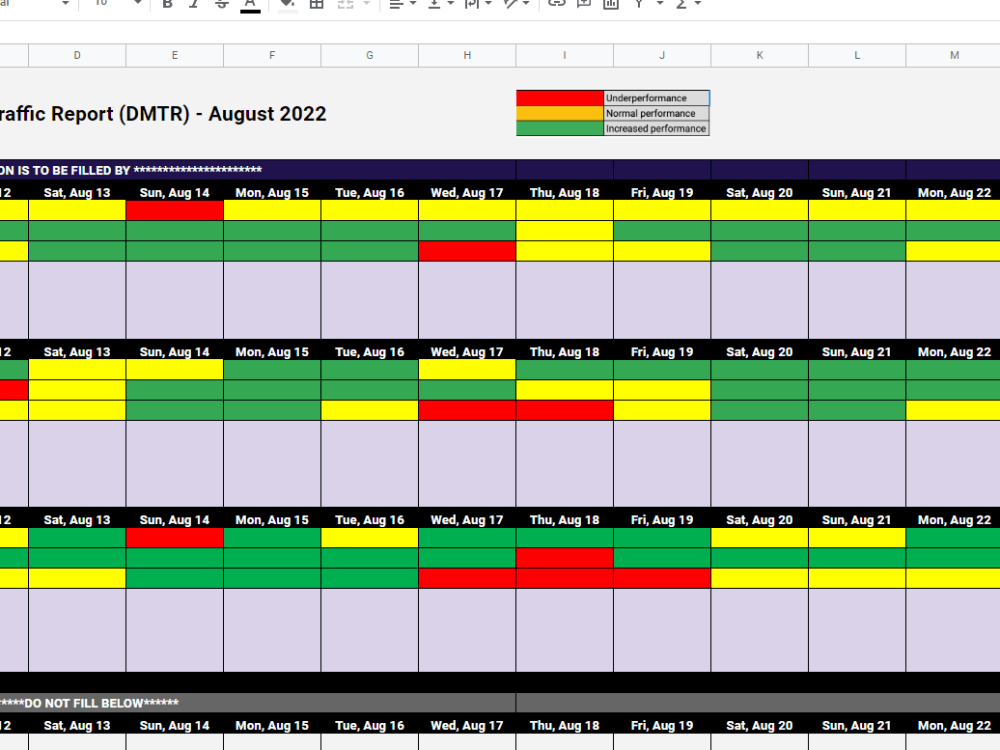This screenshot has width=1000, height=750.
Task: Select column M header
Action: (x=953, y=55)
